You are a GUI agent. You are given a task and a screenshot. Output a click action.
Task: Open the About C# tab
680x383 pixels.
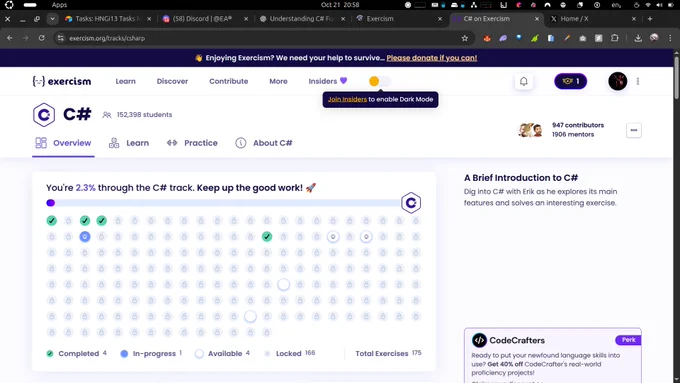(264, 143)
